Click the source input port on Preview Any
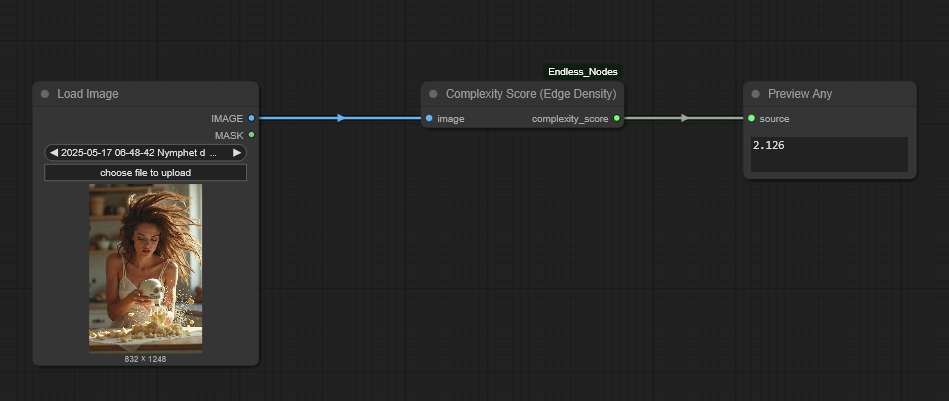This screenshot has height=401, width=949. [x=751, y=118]
